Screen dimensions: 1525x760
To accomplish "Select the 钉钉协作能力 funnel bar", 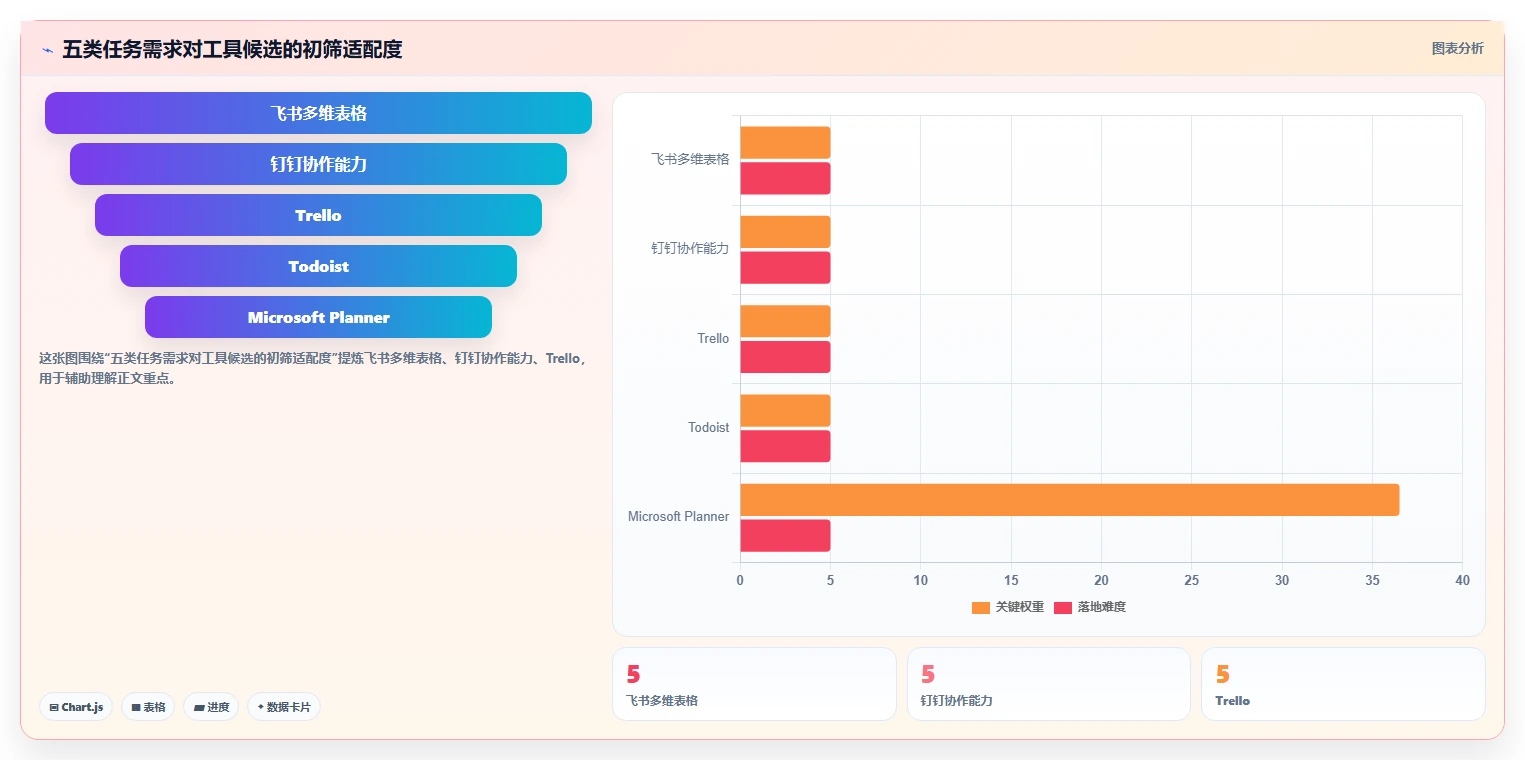I will tap(318, 164).
